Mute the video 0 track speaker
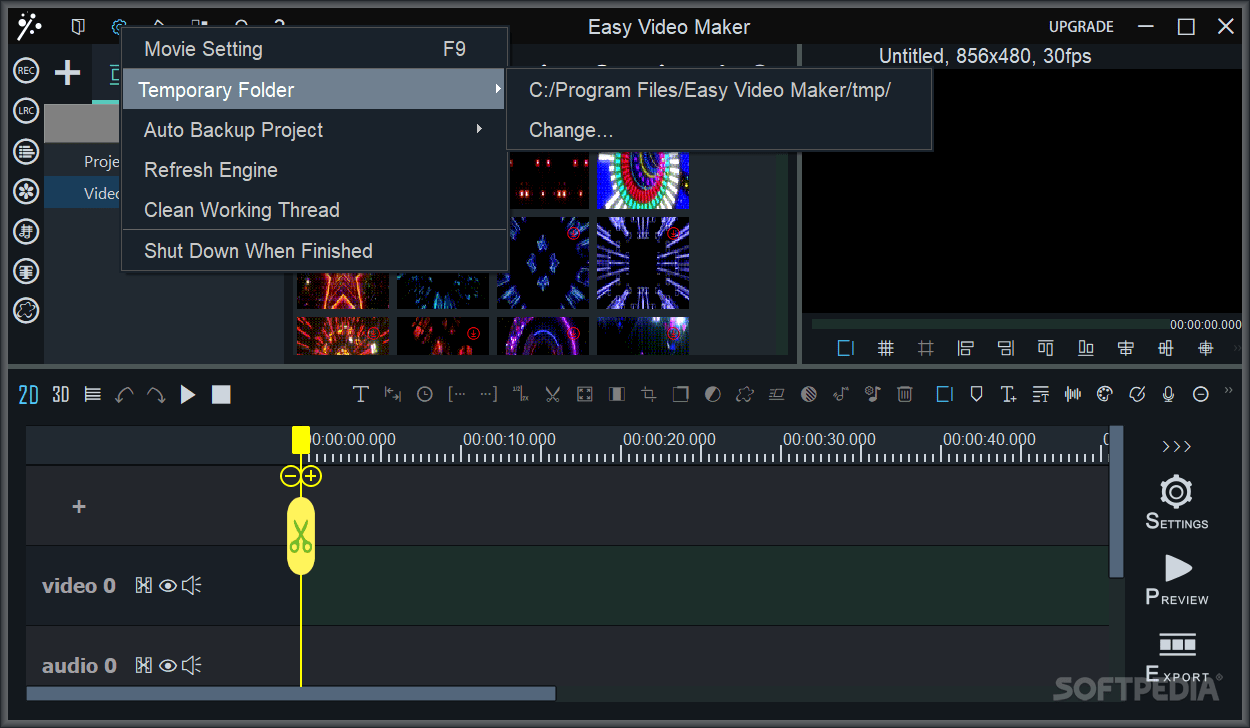Screen dimensions: 1250x728 pos(192,586)
